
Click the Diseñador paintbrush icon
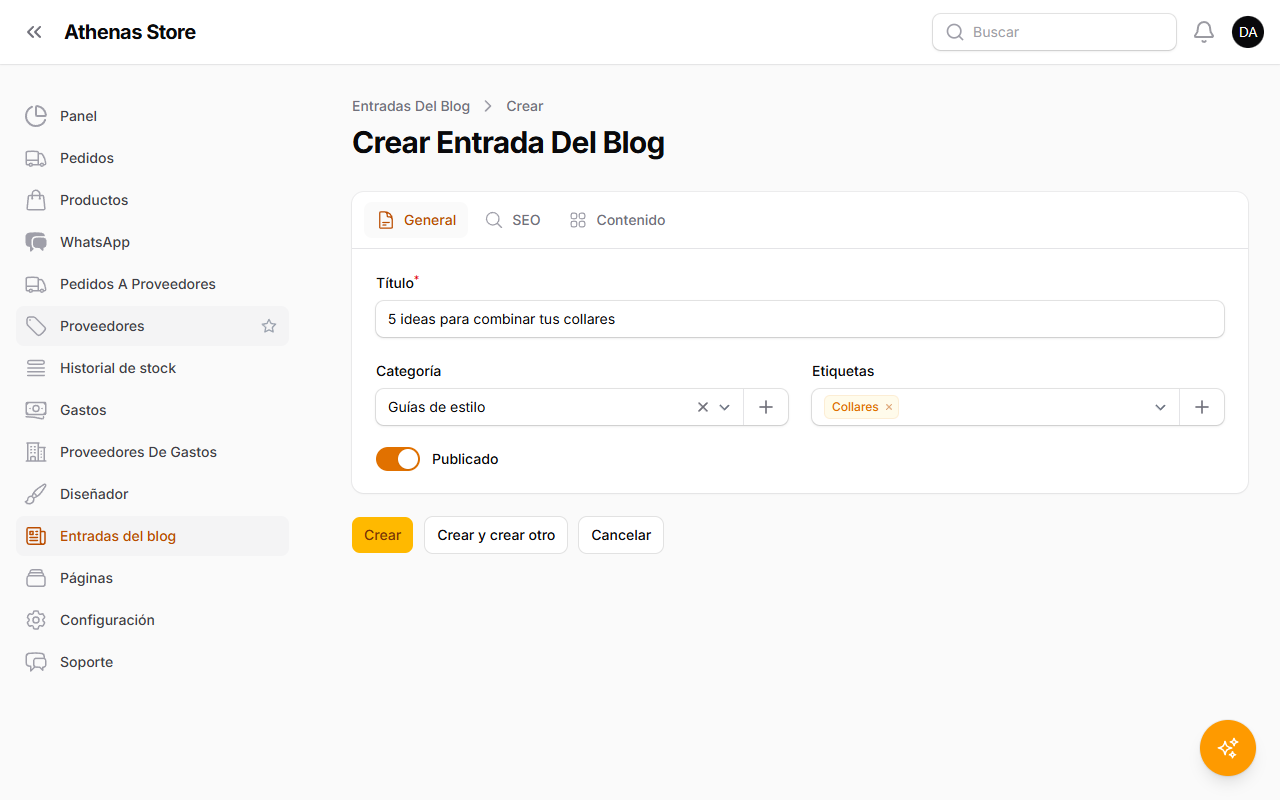[36, 494]
